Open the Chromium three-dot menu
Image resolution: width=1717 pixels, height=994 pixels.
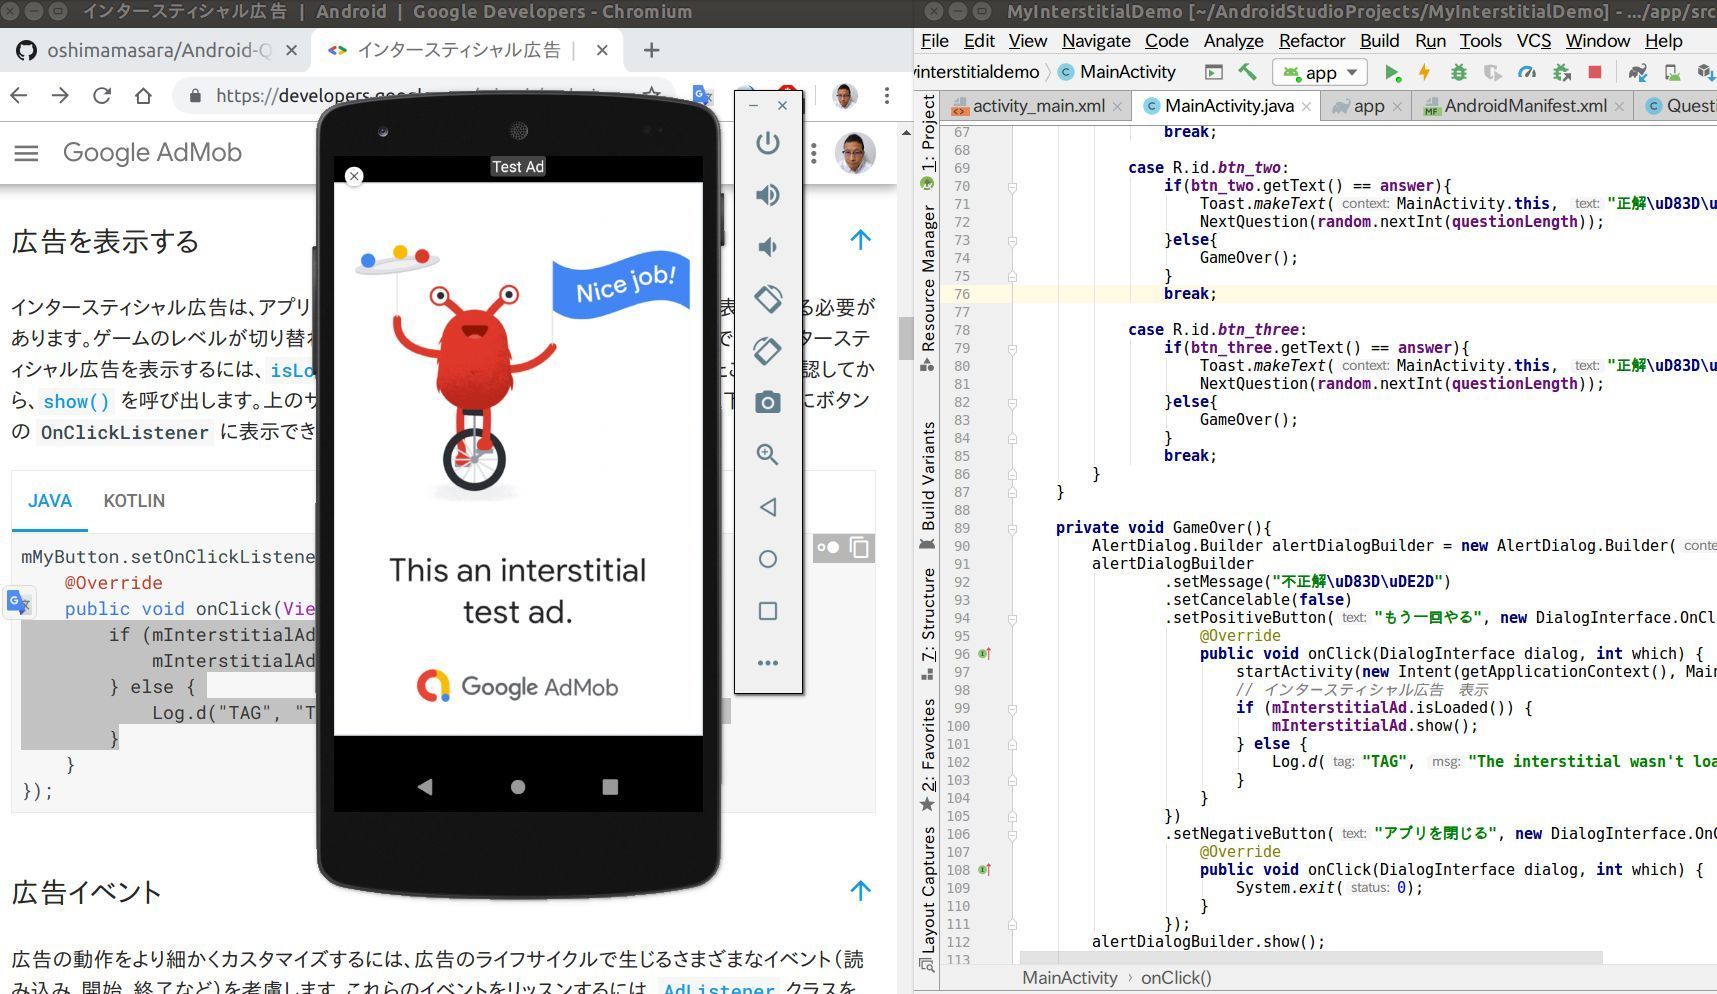pos(887,95)
